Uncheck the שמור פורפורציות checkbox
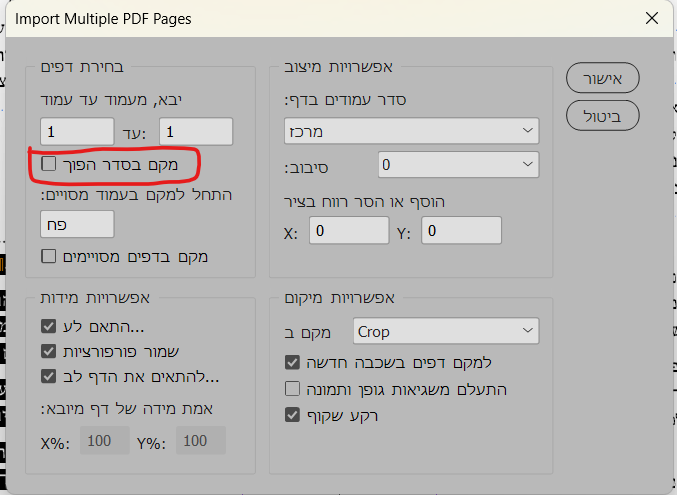Viewport: 677px width, 495px height. tap(49, 351)
